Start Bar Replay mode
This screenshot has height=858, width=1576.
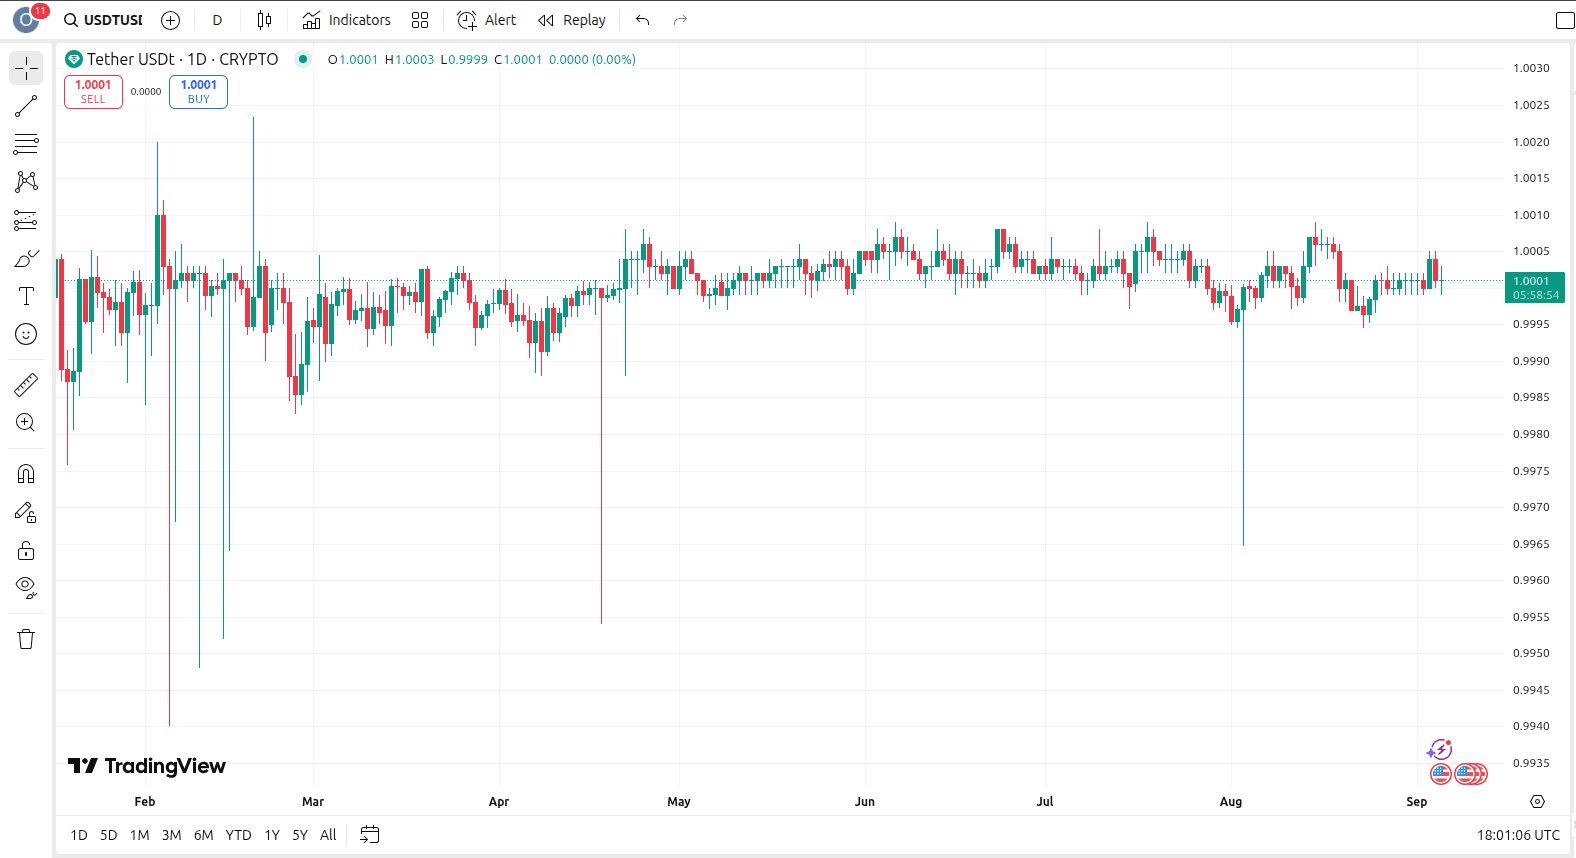coord(572,20)
